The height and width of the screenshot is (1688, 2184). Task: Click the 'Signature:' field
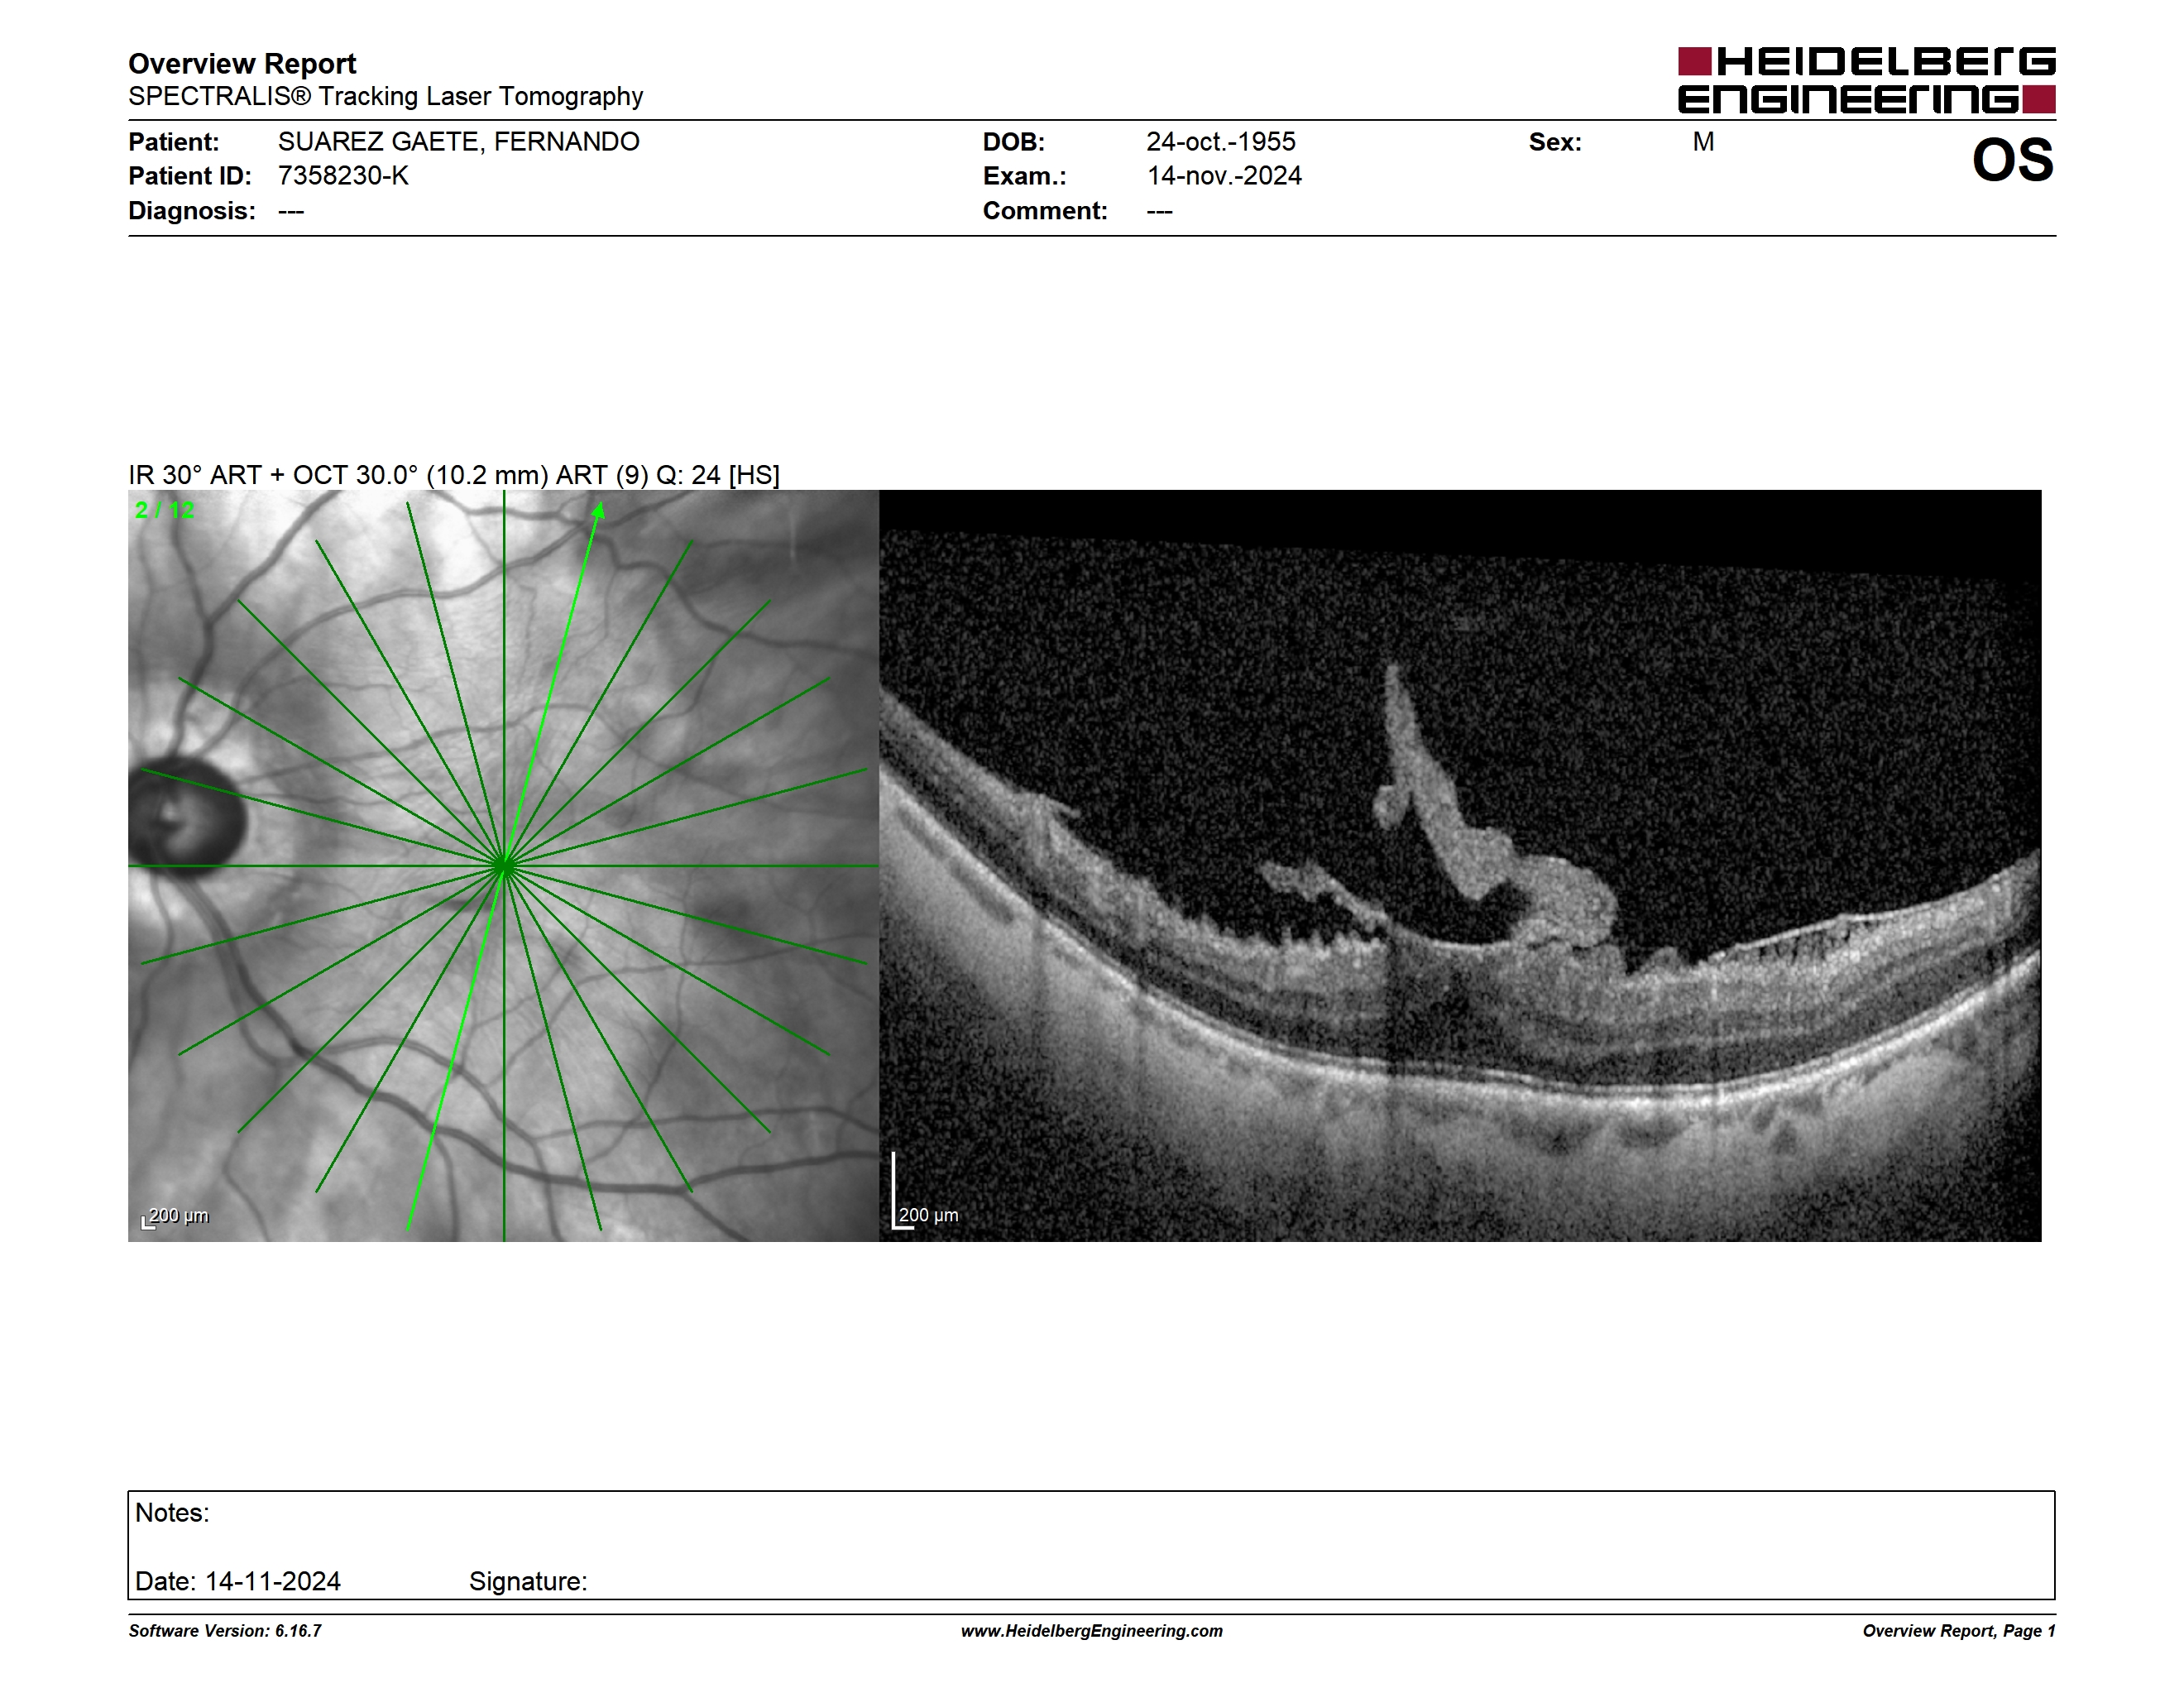coord(528,1581)
